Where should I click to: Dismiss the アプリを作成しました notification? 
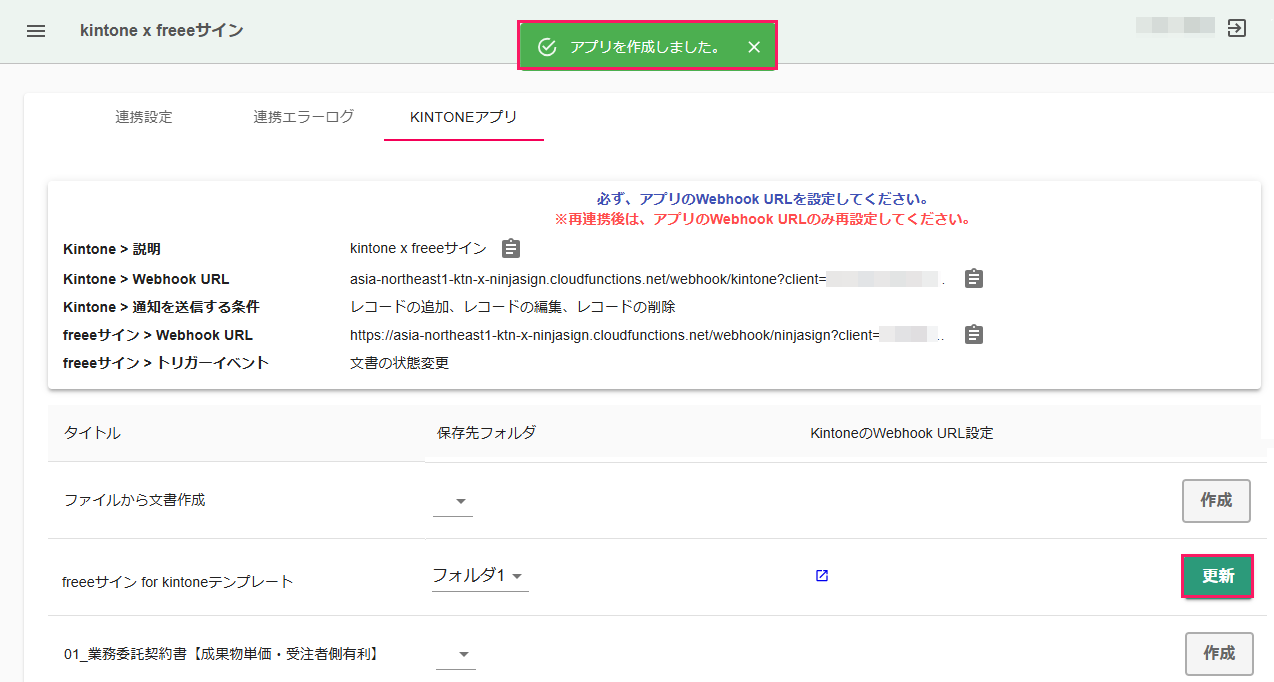pyautogui.click(x=754, y=47)
